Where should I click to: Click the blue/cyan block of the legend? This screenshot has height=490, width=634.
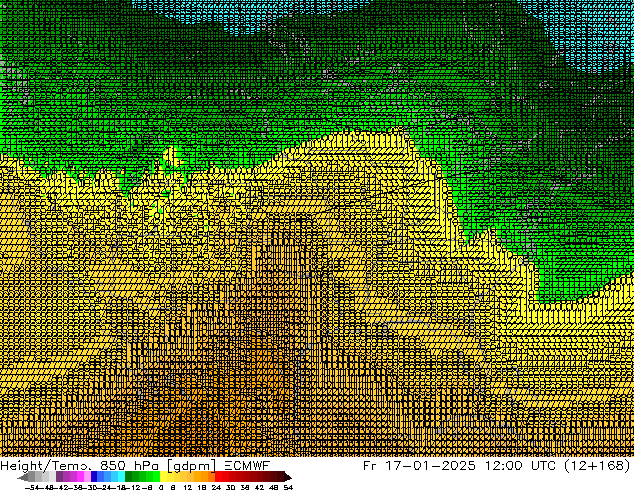[x=108, y=477]
